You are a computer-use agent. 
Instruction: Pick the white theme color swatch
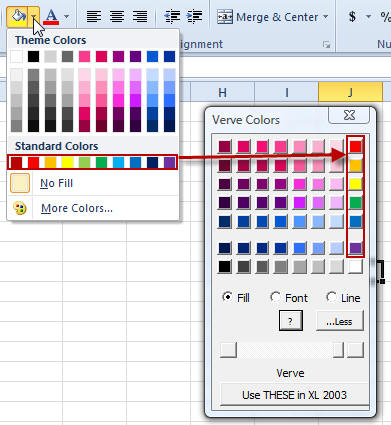pos(16,57)
